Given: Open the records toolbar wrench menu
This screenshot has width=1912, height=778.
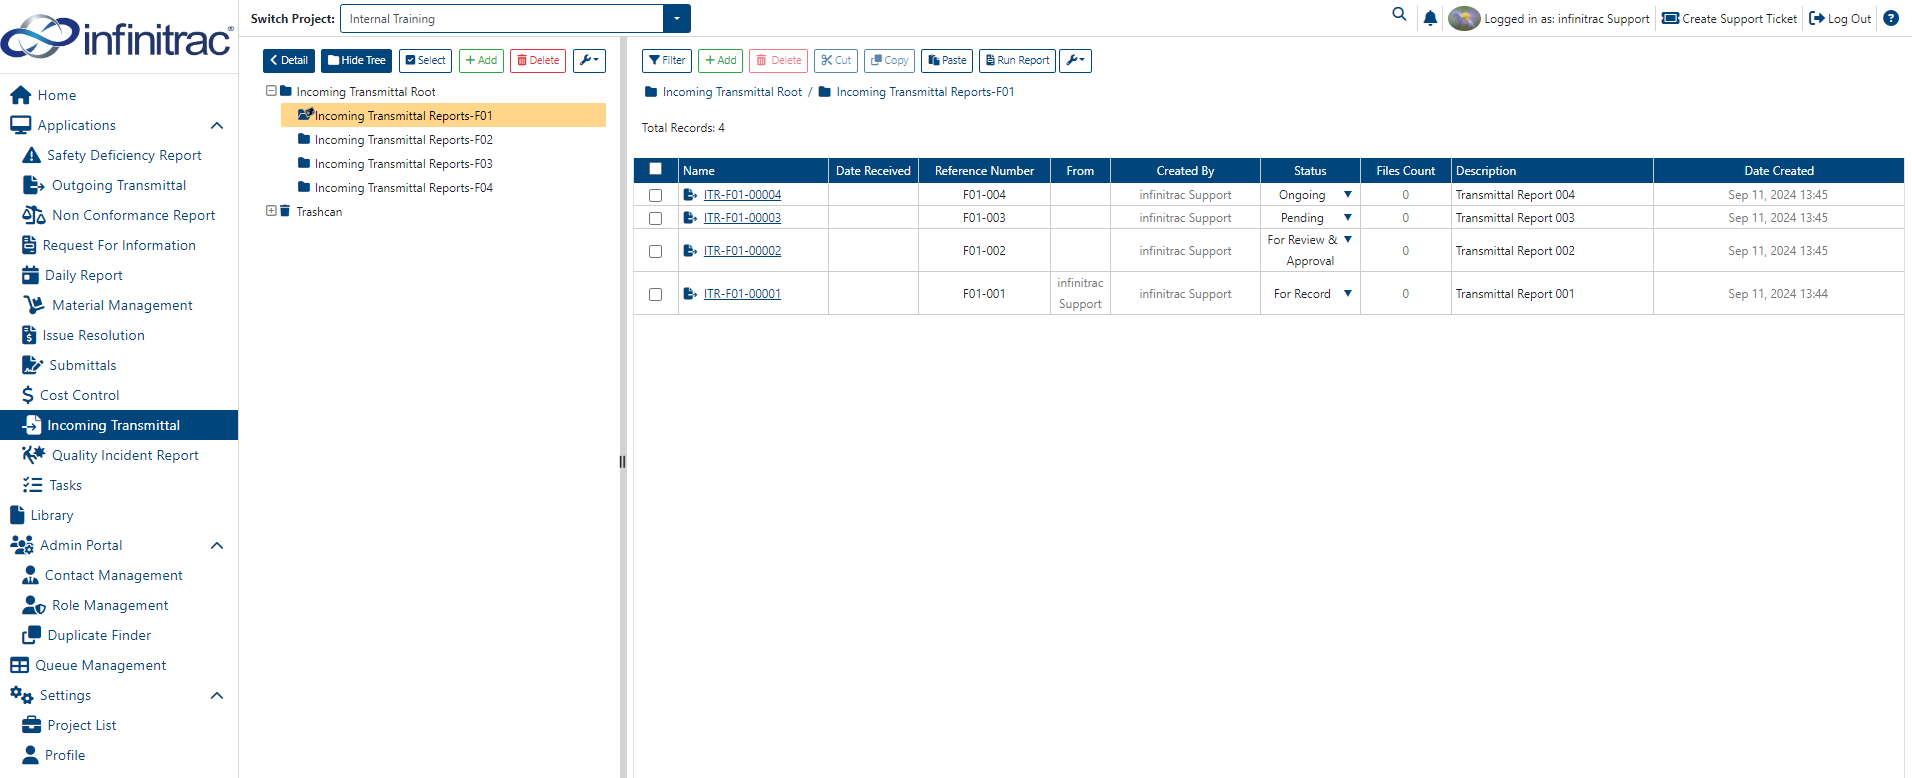Looking at the screenshot, I should click(1075, 61).
